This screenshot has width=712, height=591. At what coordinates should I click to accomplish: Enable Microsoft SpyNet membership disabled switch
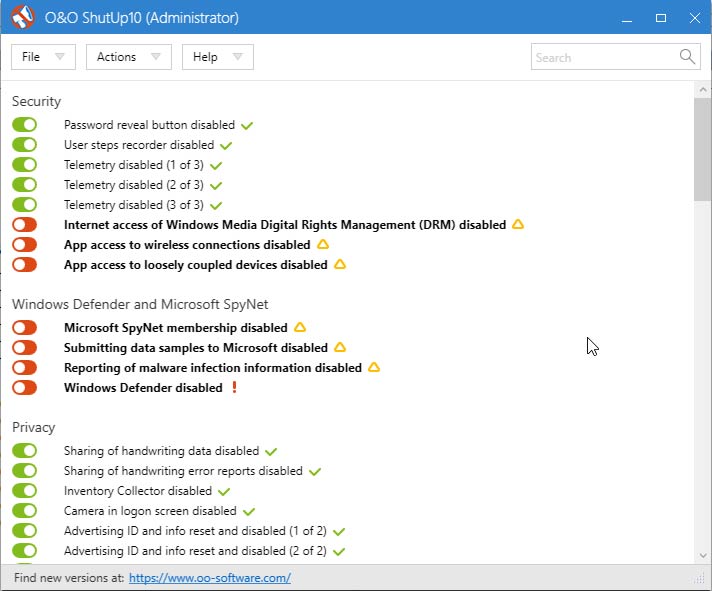(x=25, y=327)
